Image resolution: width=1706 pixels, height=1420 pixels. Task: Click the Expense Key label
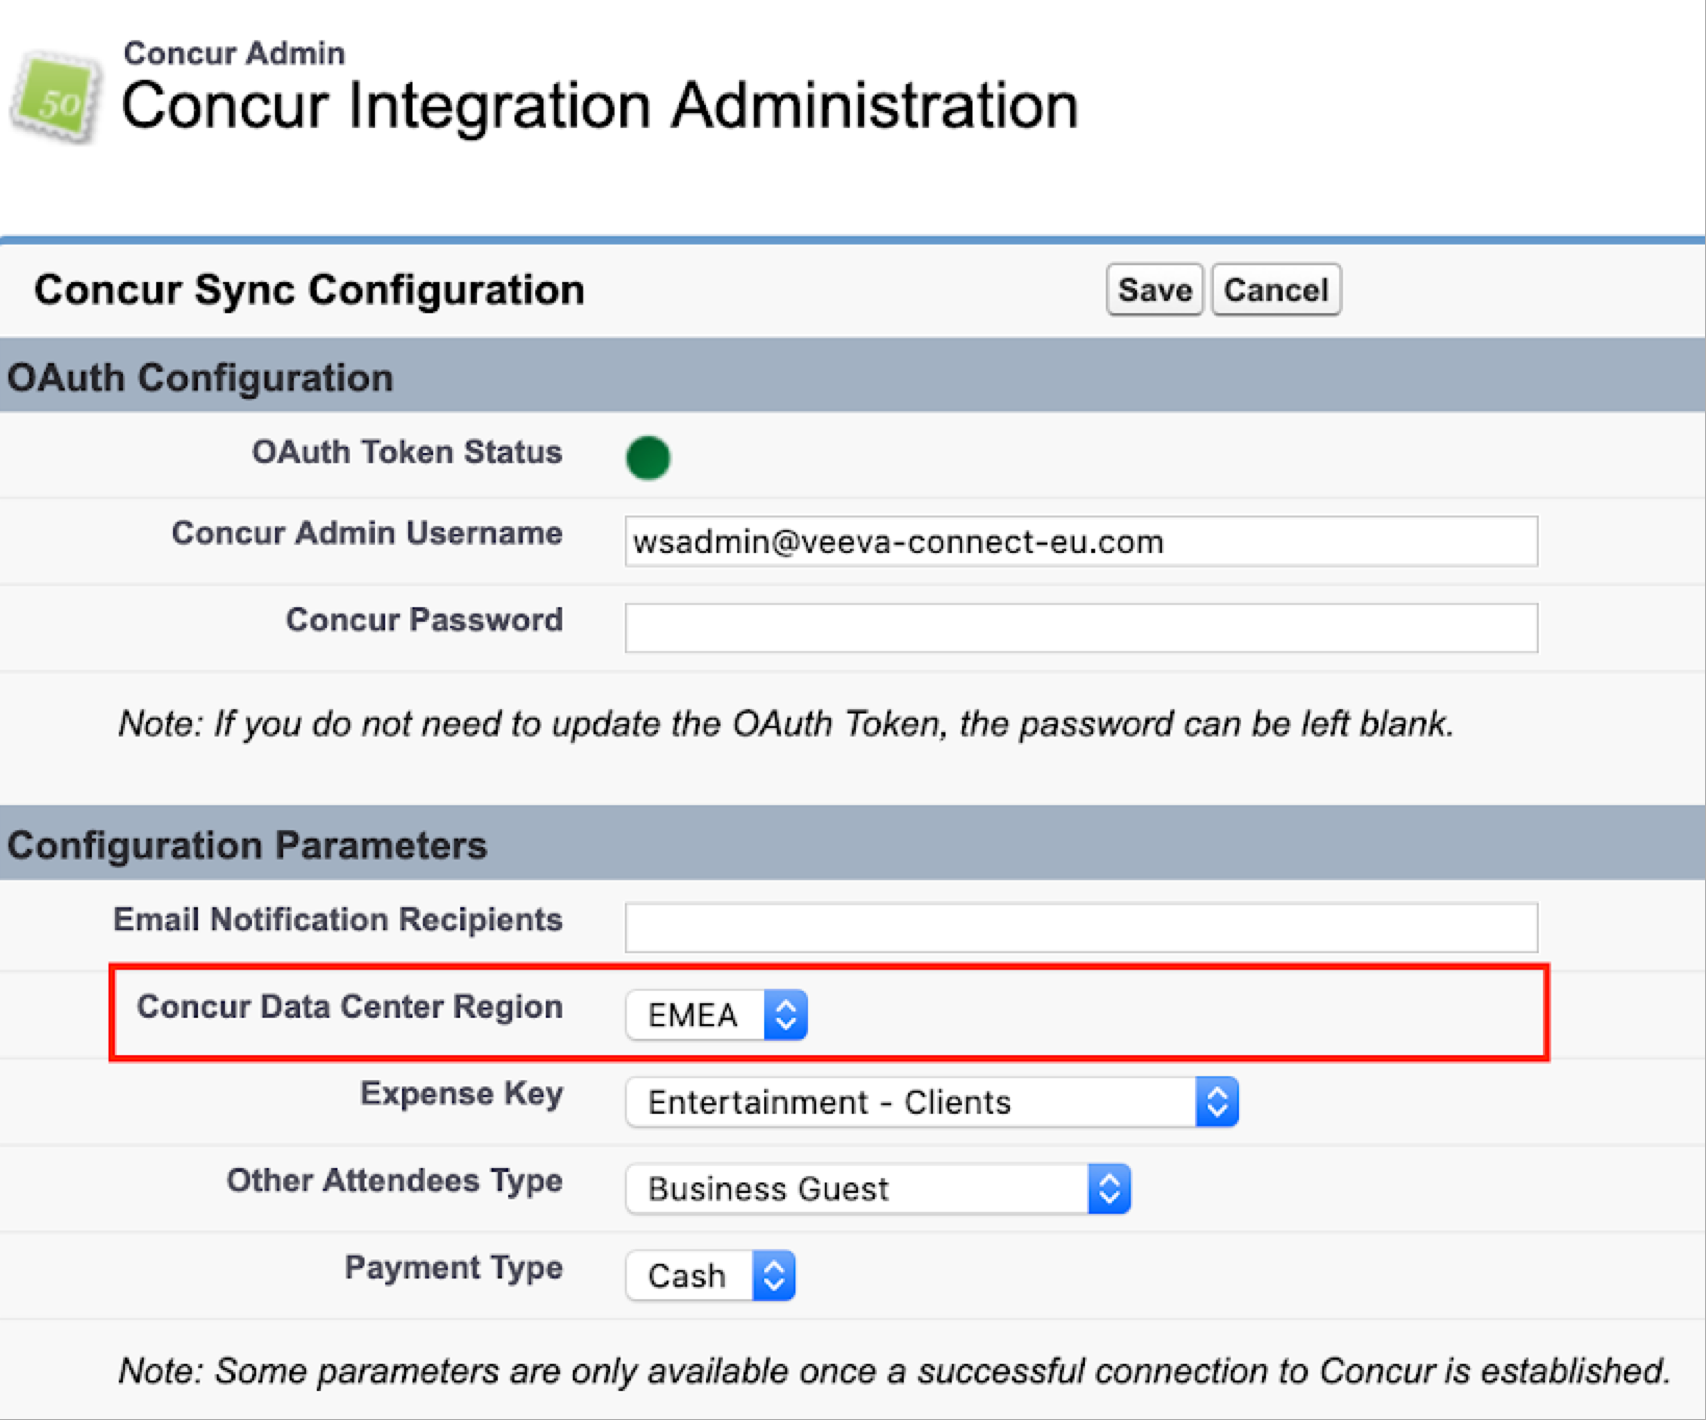pos(461,1094)
